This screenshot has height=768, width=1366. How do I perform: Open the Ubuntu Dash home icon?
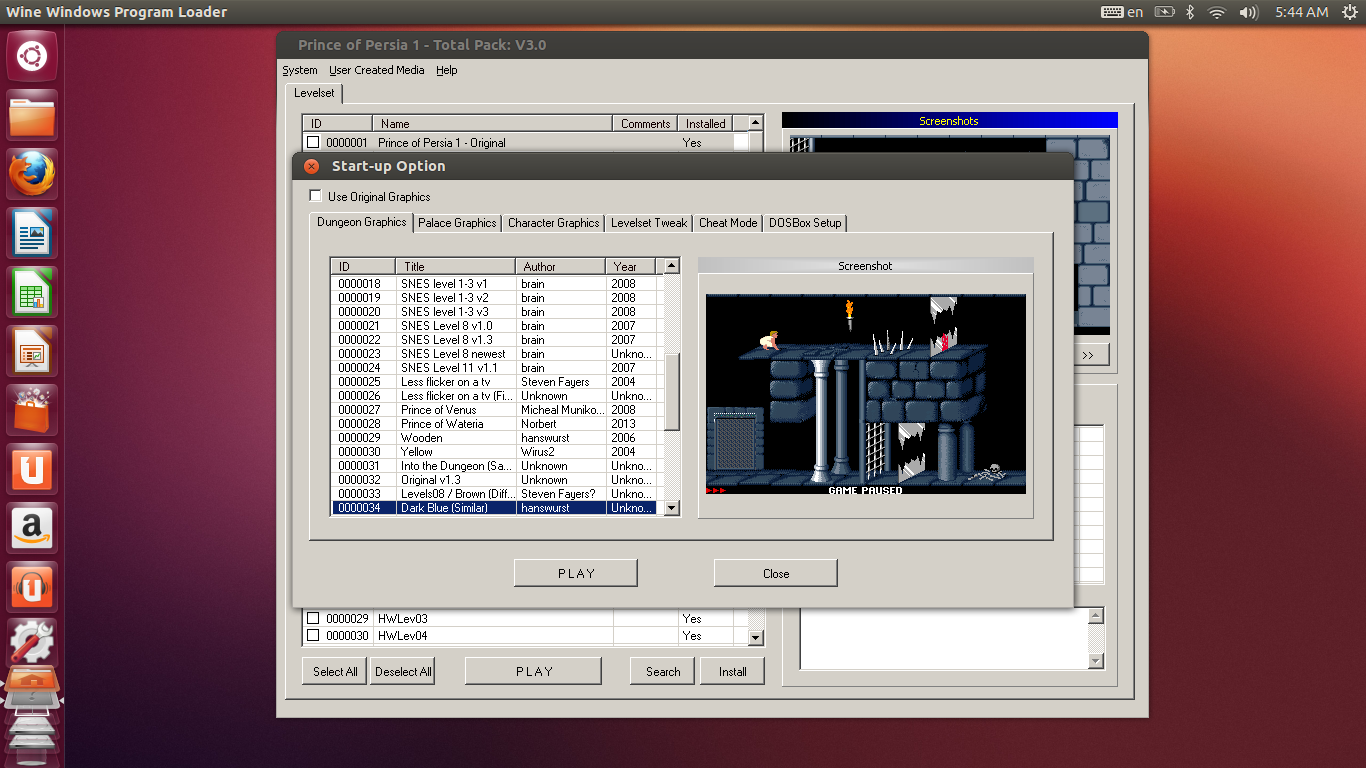click(32, 56)
